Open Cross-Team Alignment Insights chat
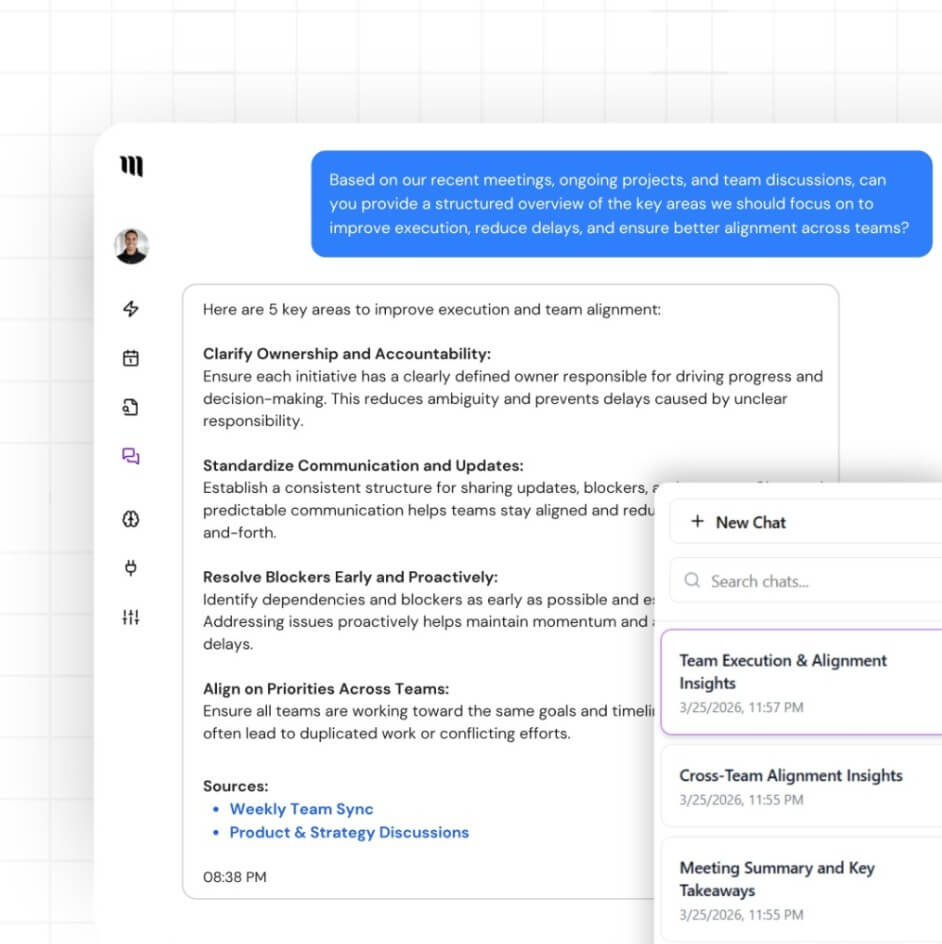 [802, 786]
